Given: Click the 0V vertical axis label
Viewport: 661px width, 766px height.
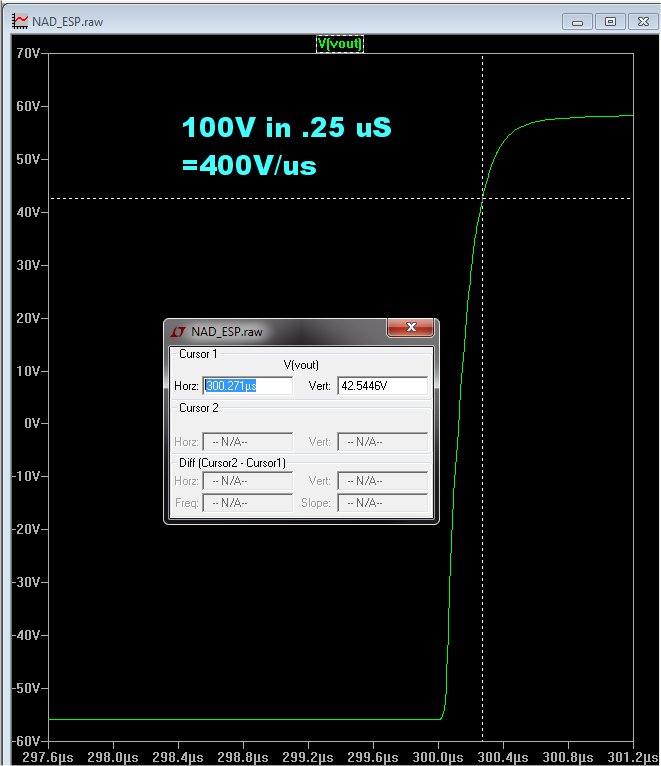Looking at the screenshot, I should pos(32,423).
